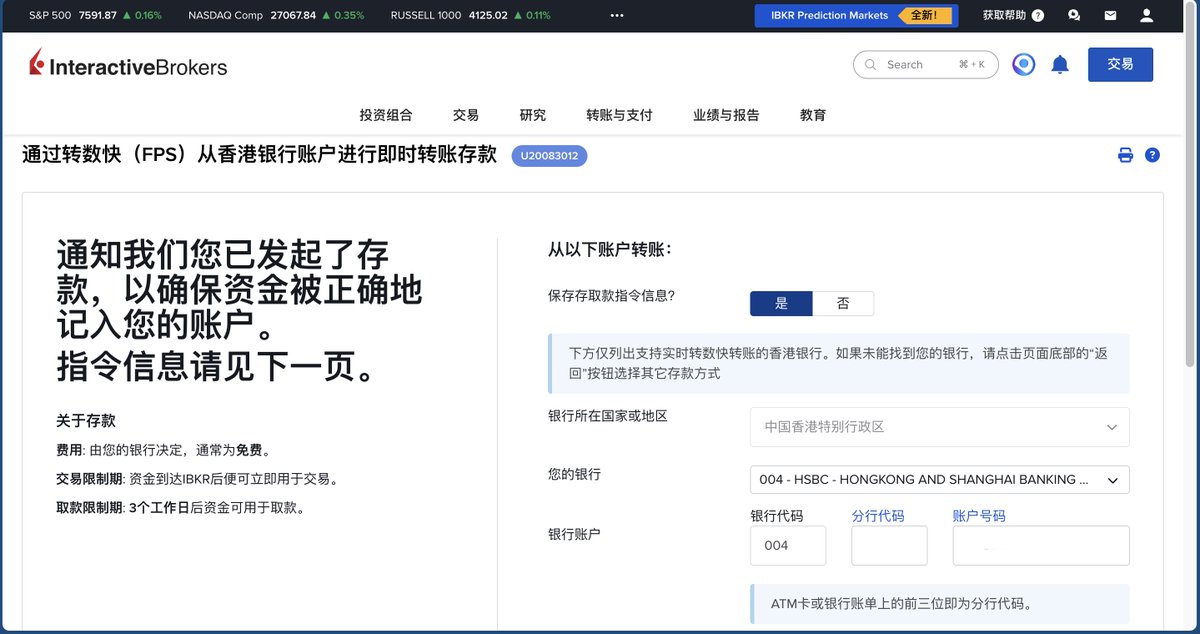Open the 交易 navigation menu
This screenshot has width=1200, height=634.
466,115
